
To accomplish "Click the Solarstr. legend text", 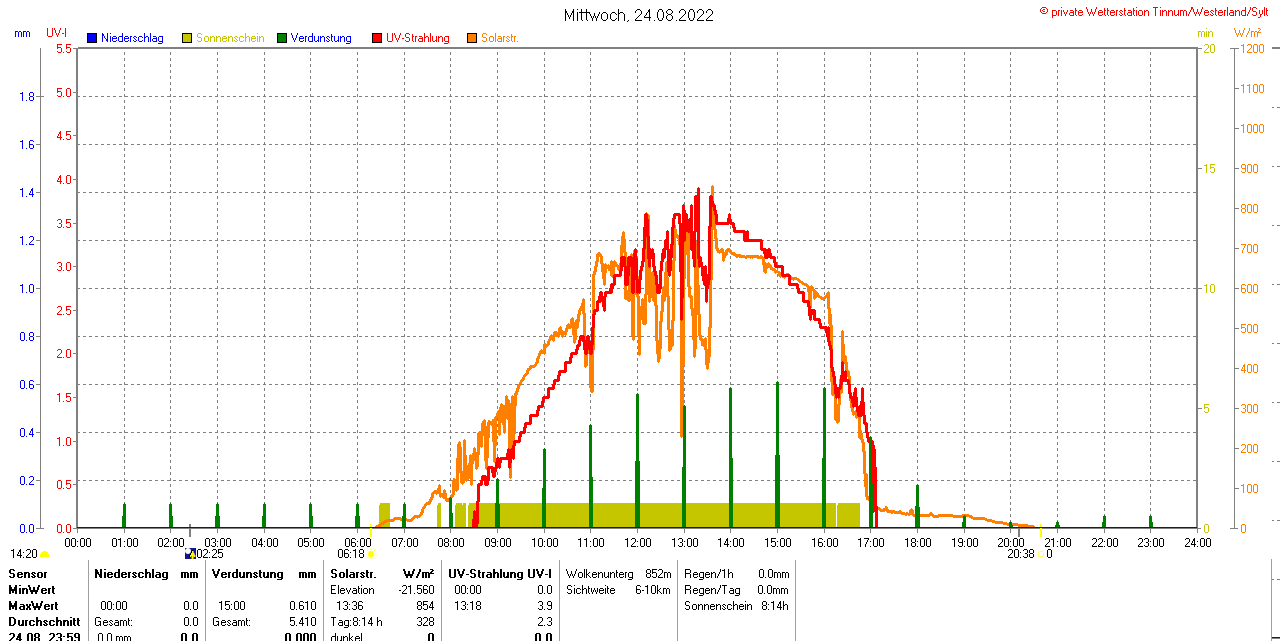I will click(x=499, y=38).
